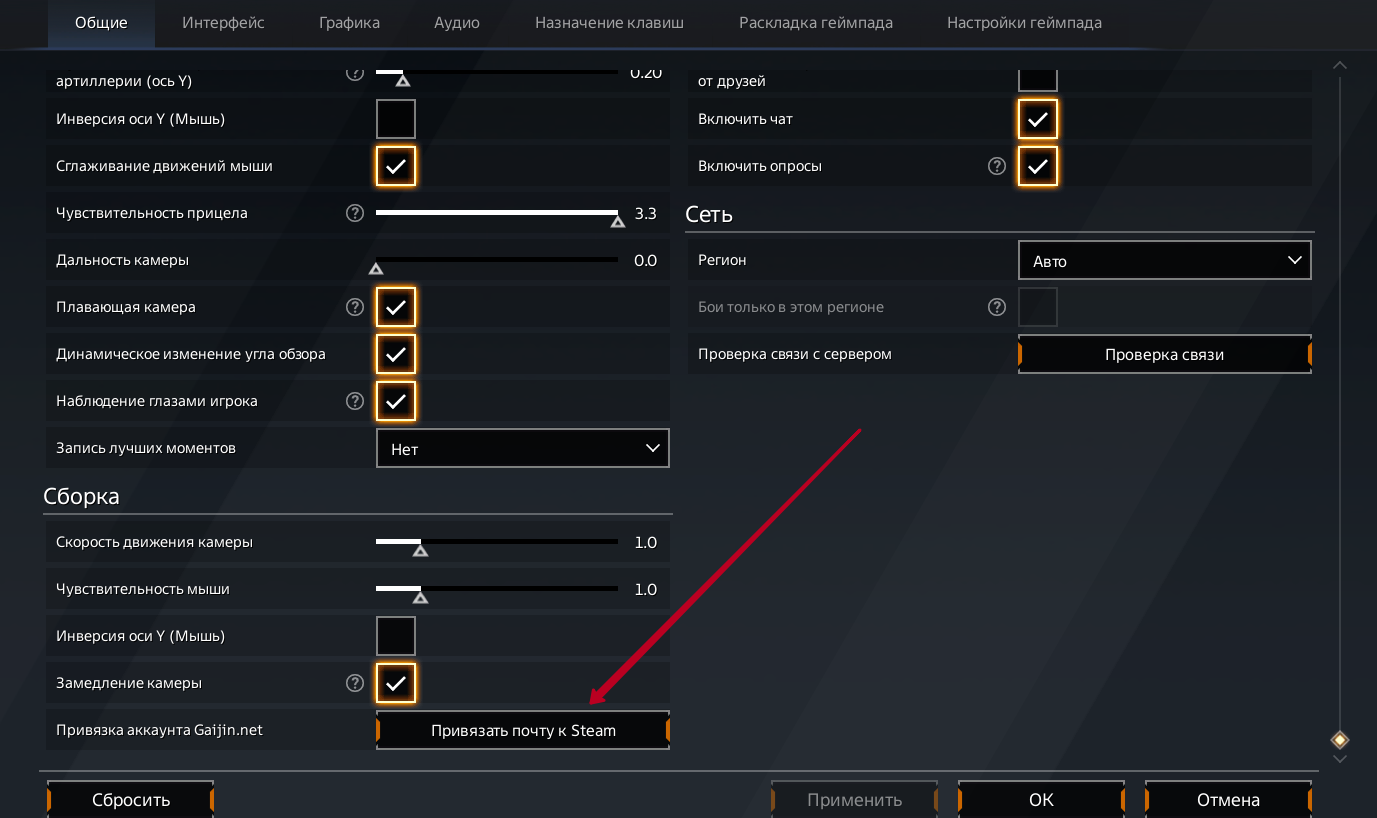This screenshot has height=818, width=1377.
Task: Show help tooltip for Плавающая камера
Action: tap(354, 307)
